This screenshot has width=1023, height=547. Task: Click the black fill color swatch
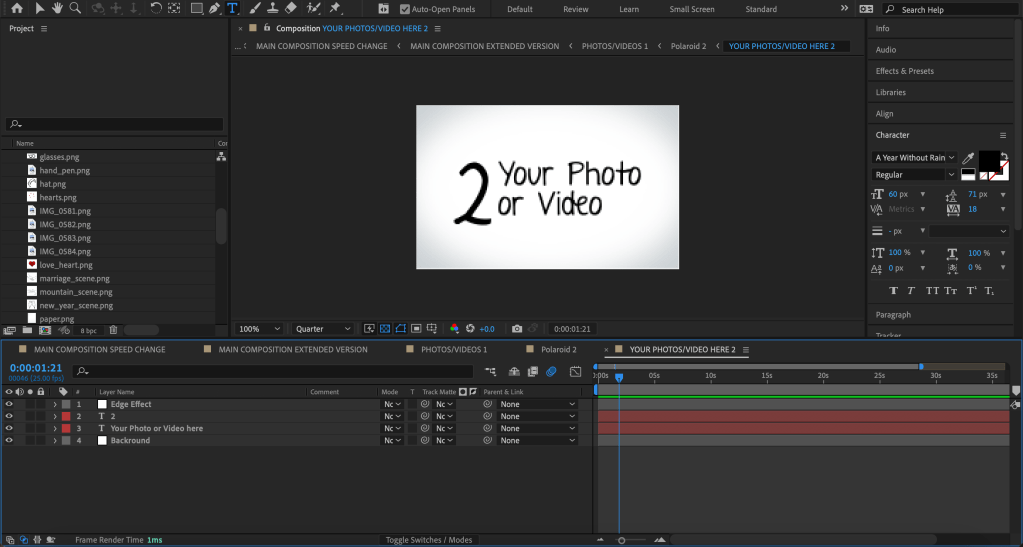(987, 160)
